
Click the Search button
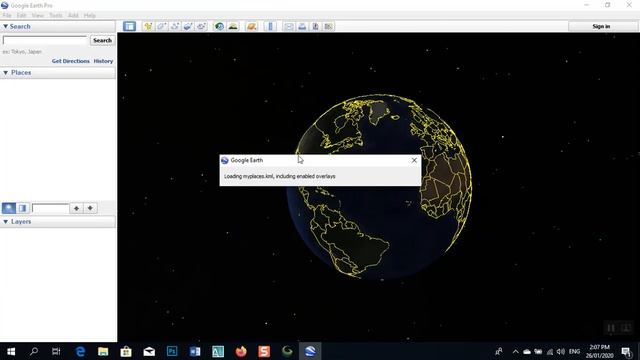coord(102,40)
